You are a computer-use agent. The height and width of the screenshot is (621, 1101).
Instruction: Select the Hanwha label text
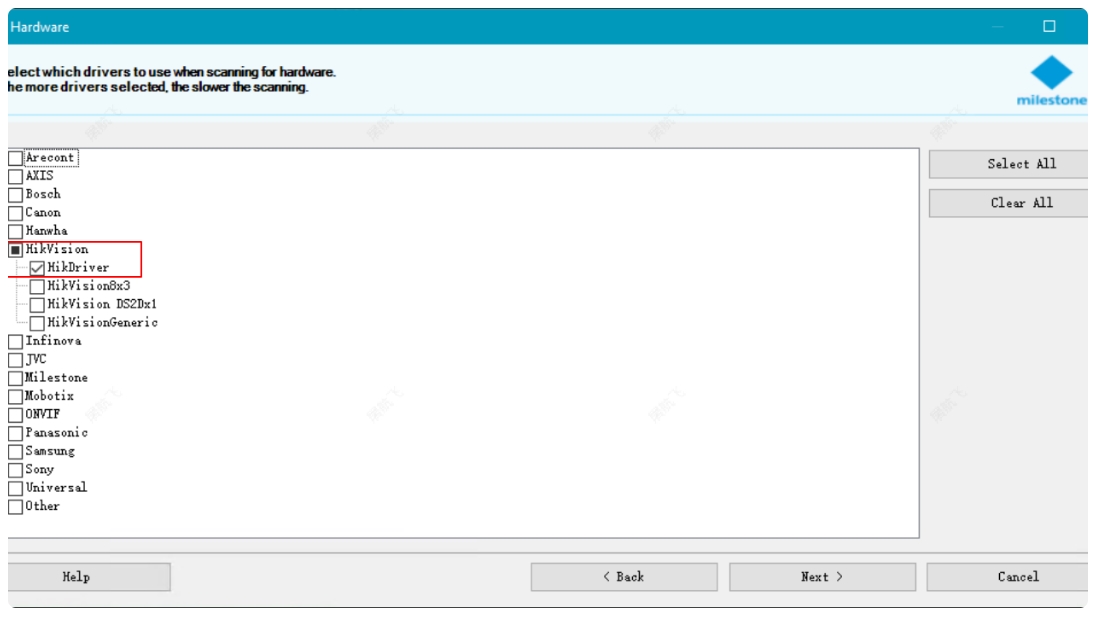[x=46, y=230]
